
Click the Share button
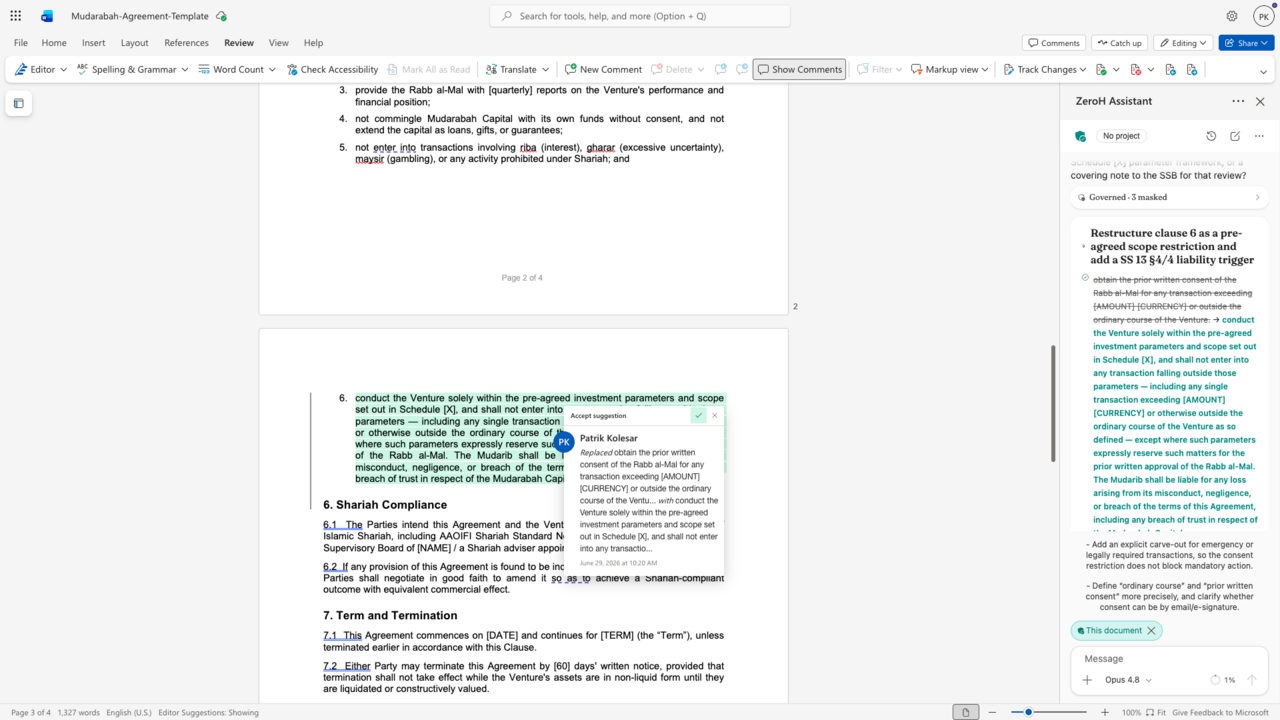[1246, 43]
